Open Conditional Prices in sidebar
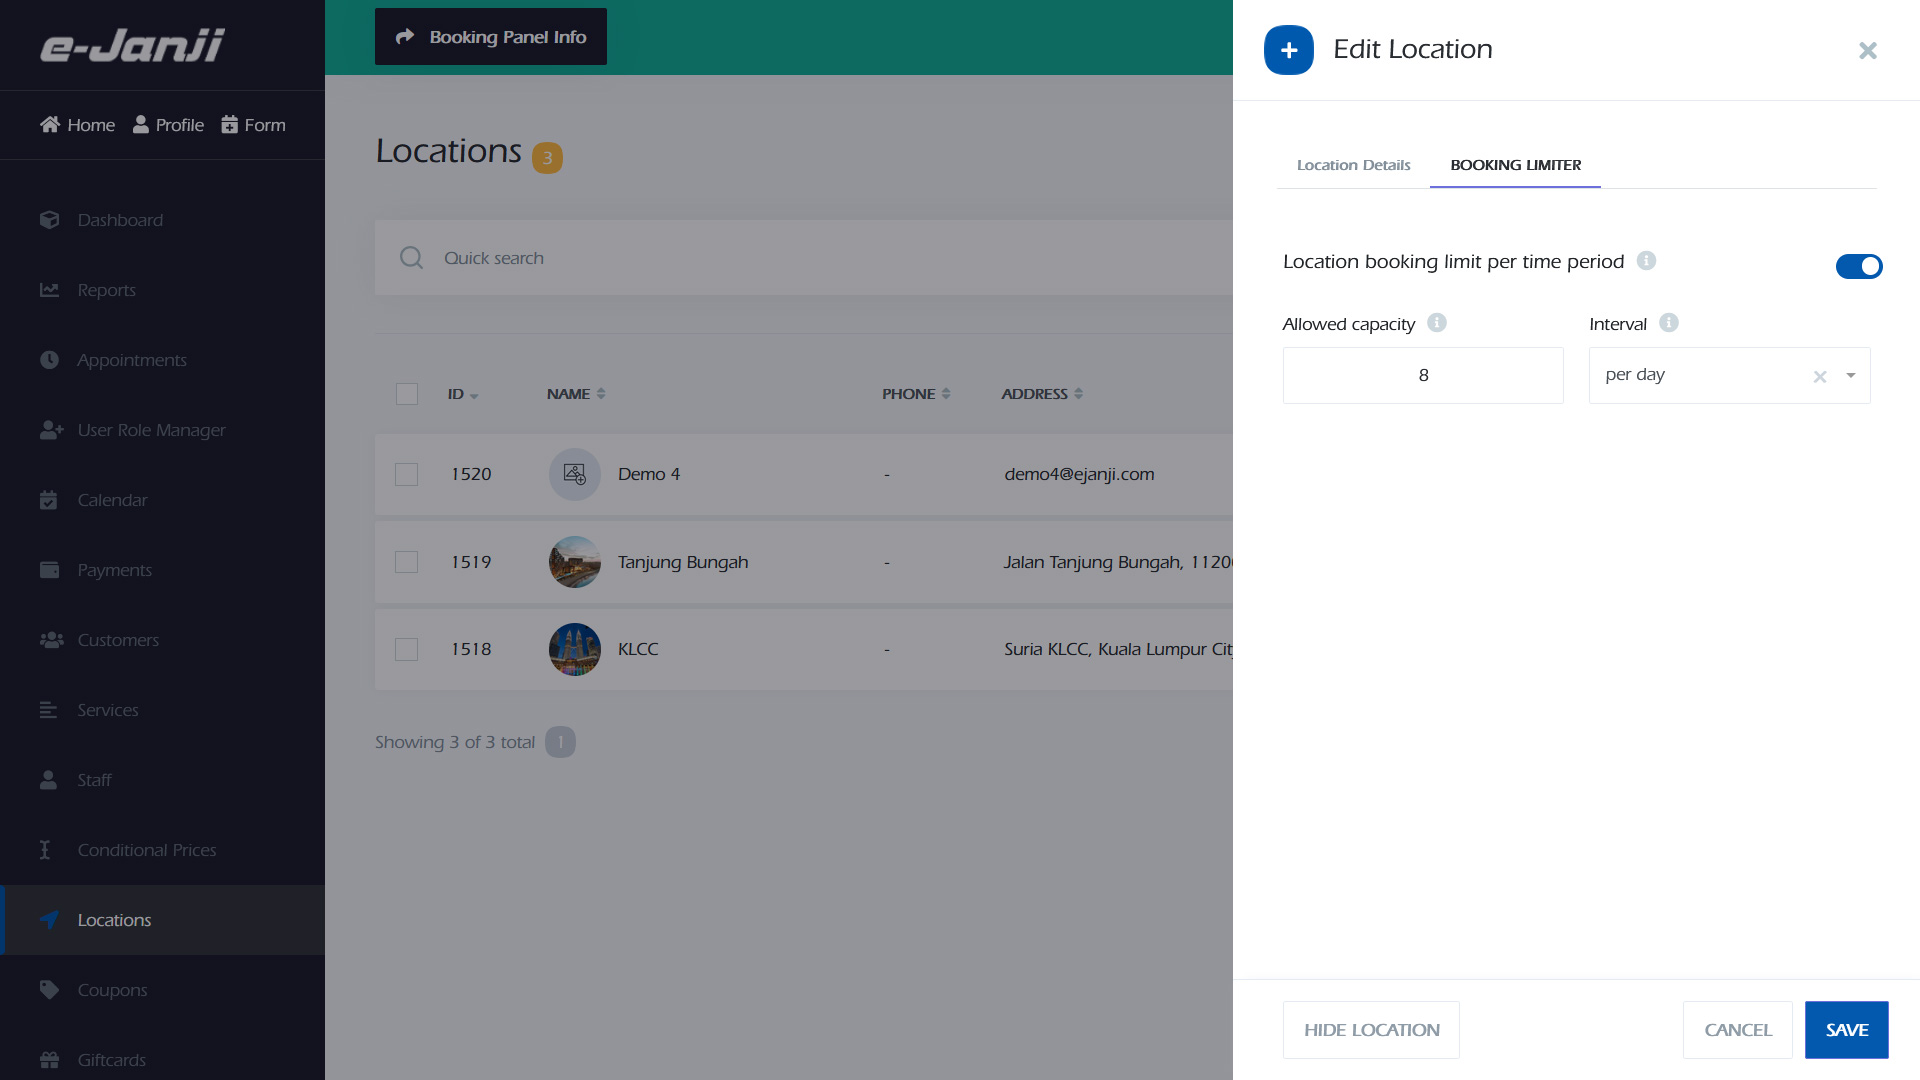Screen dimensions: 1920x1080 pyautogui.click(x=146, y=850)
